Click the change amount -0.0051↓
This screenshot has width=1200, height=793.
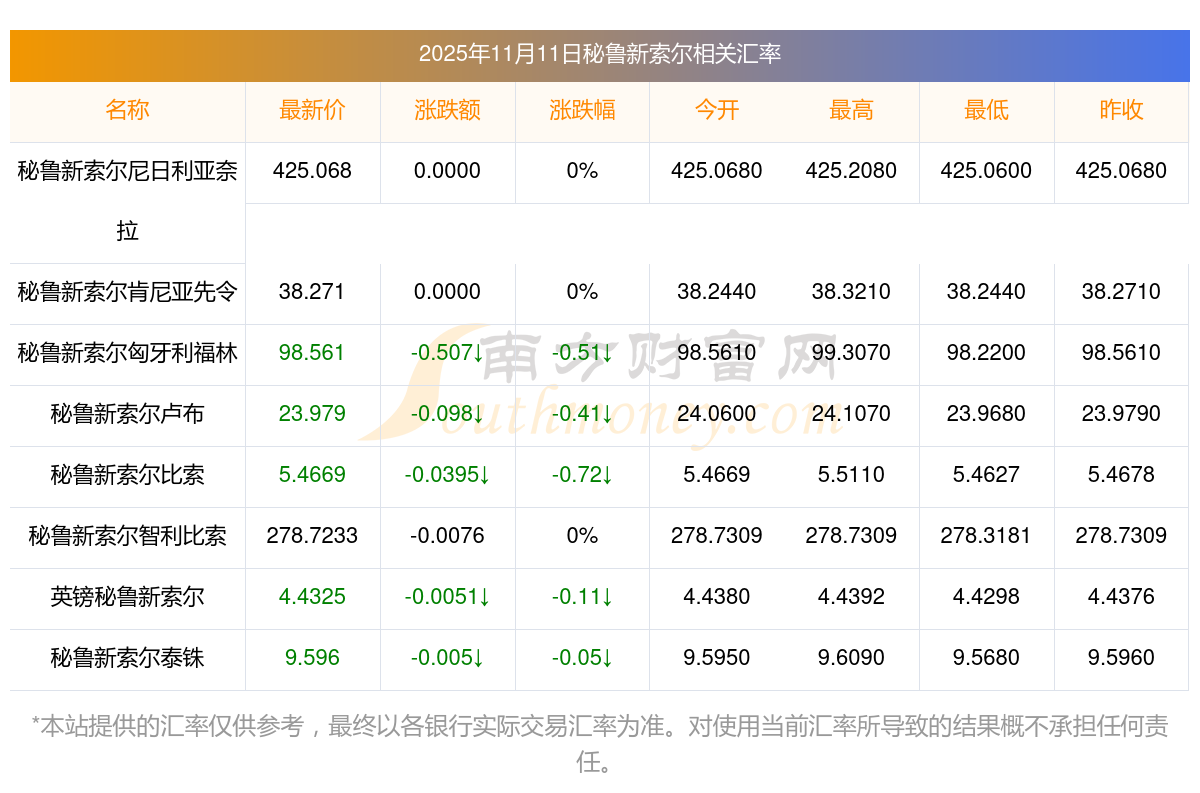447,597
